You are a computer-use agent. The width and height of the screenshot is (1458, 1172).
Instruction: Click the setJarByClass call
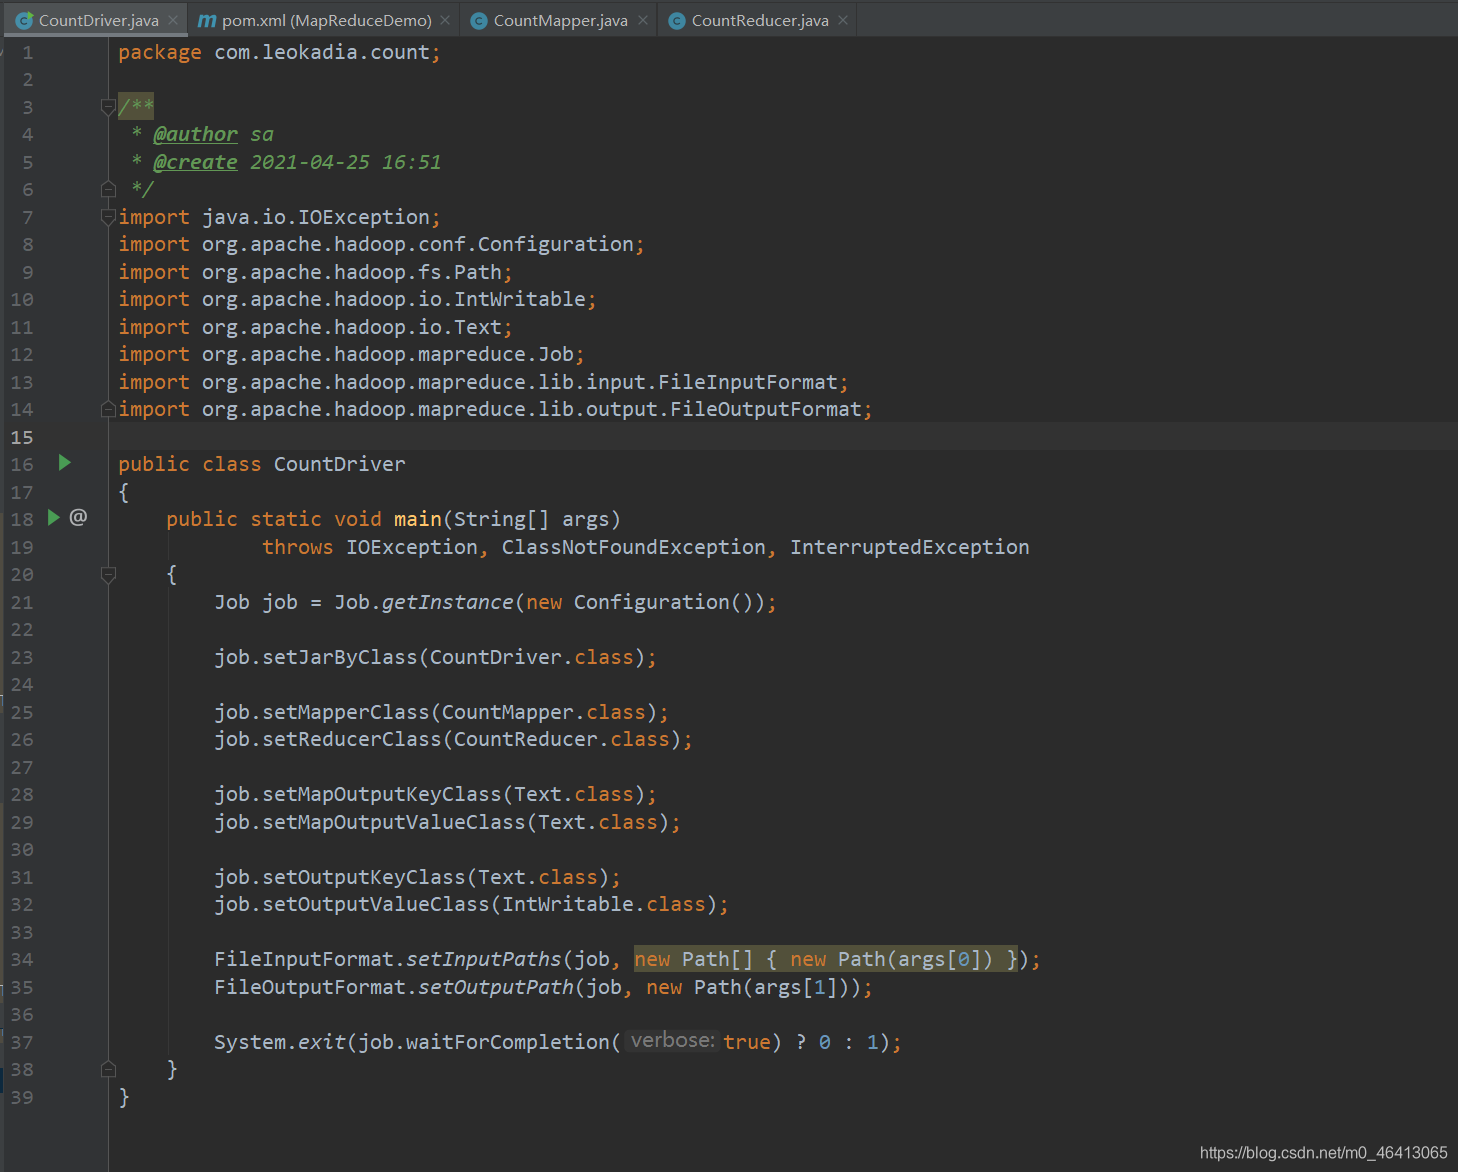[340, 657]
